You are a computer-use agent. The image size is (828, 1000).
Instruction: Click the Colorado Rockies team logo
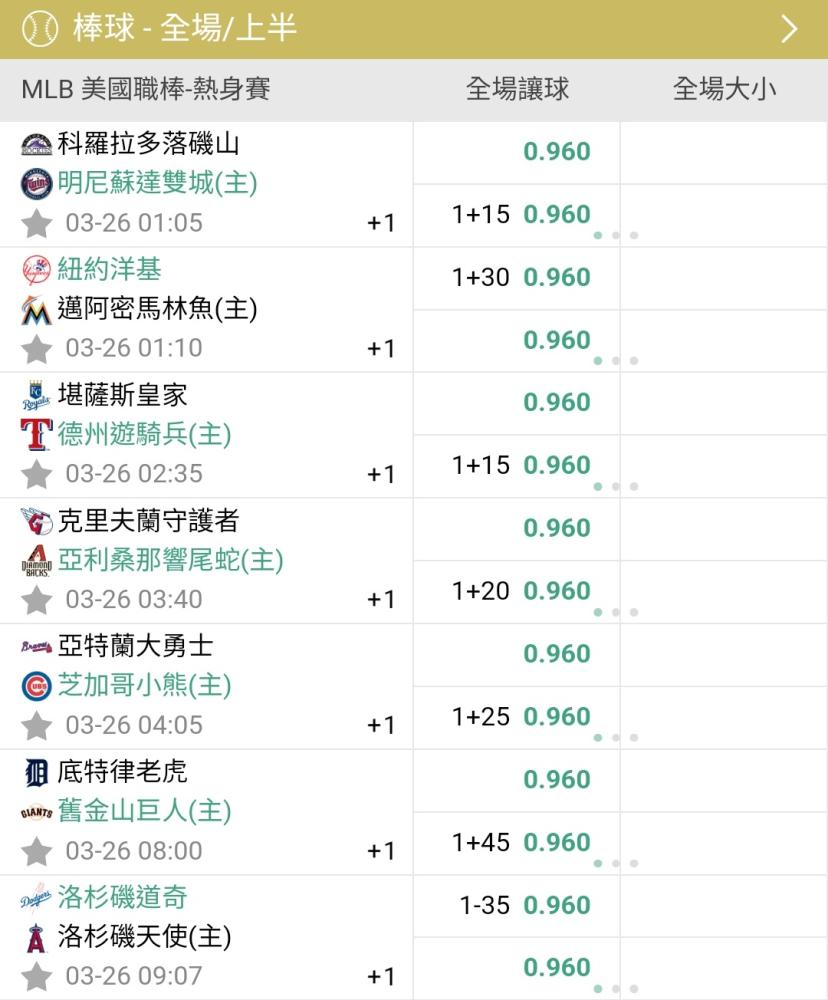[x=36, y=144]
